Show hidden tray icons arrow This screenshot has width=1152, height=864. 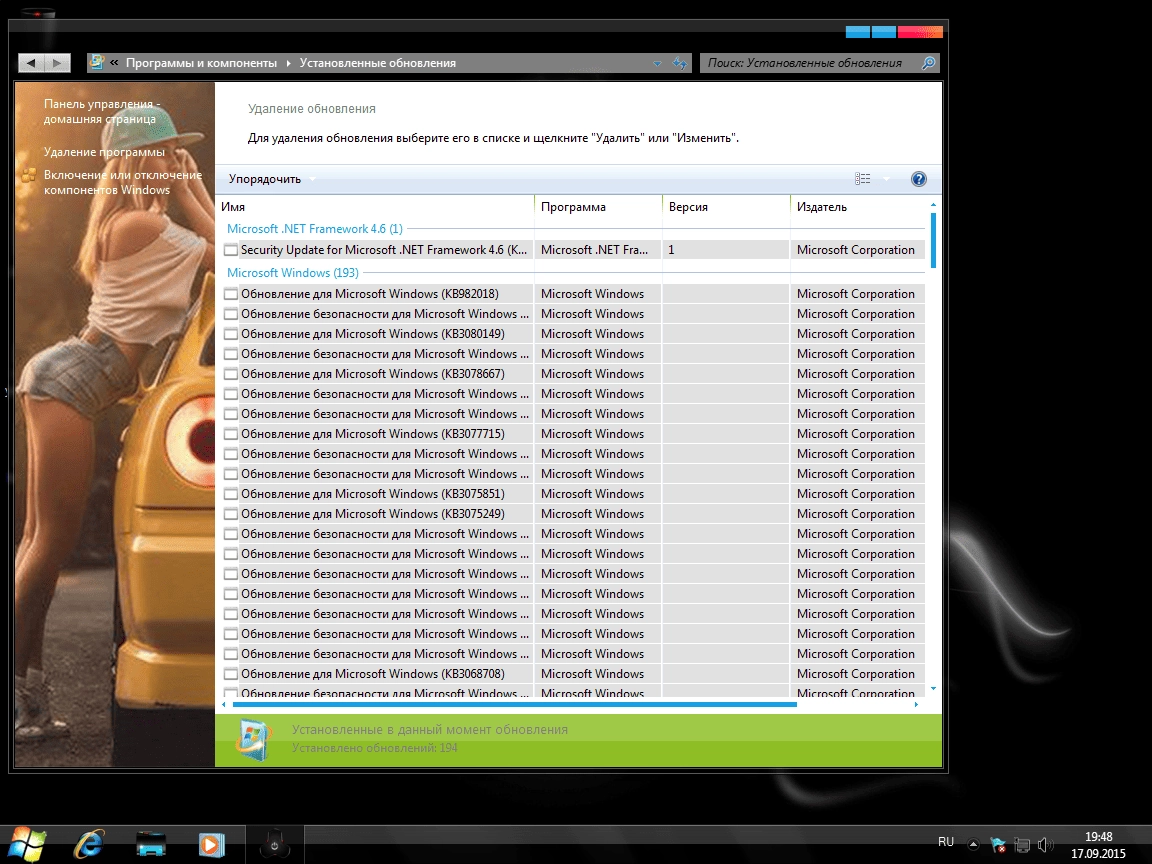click(x=973, y=845)
